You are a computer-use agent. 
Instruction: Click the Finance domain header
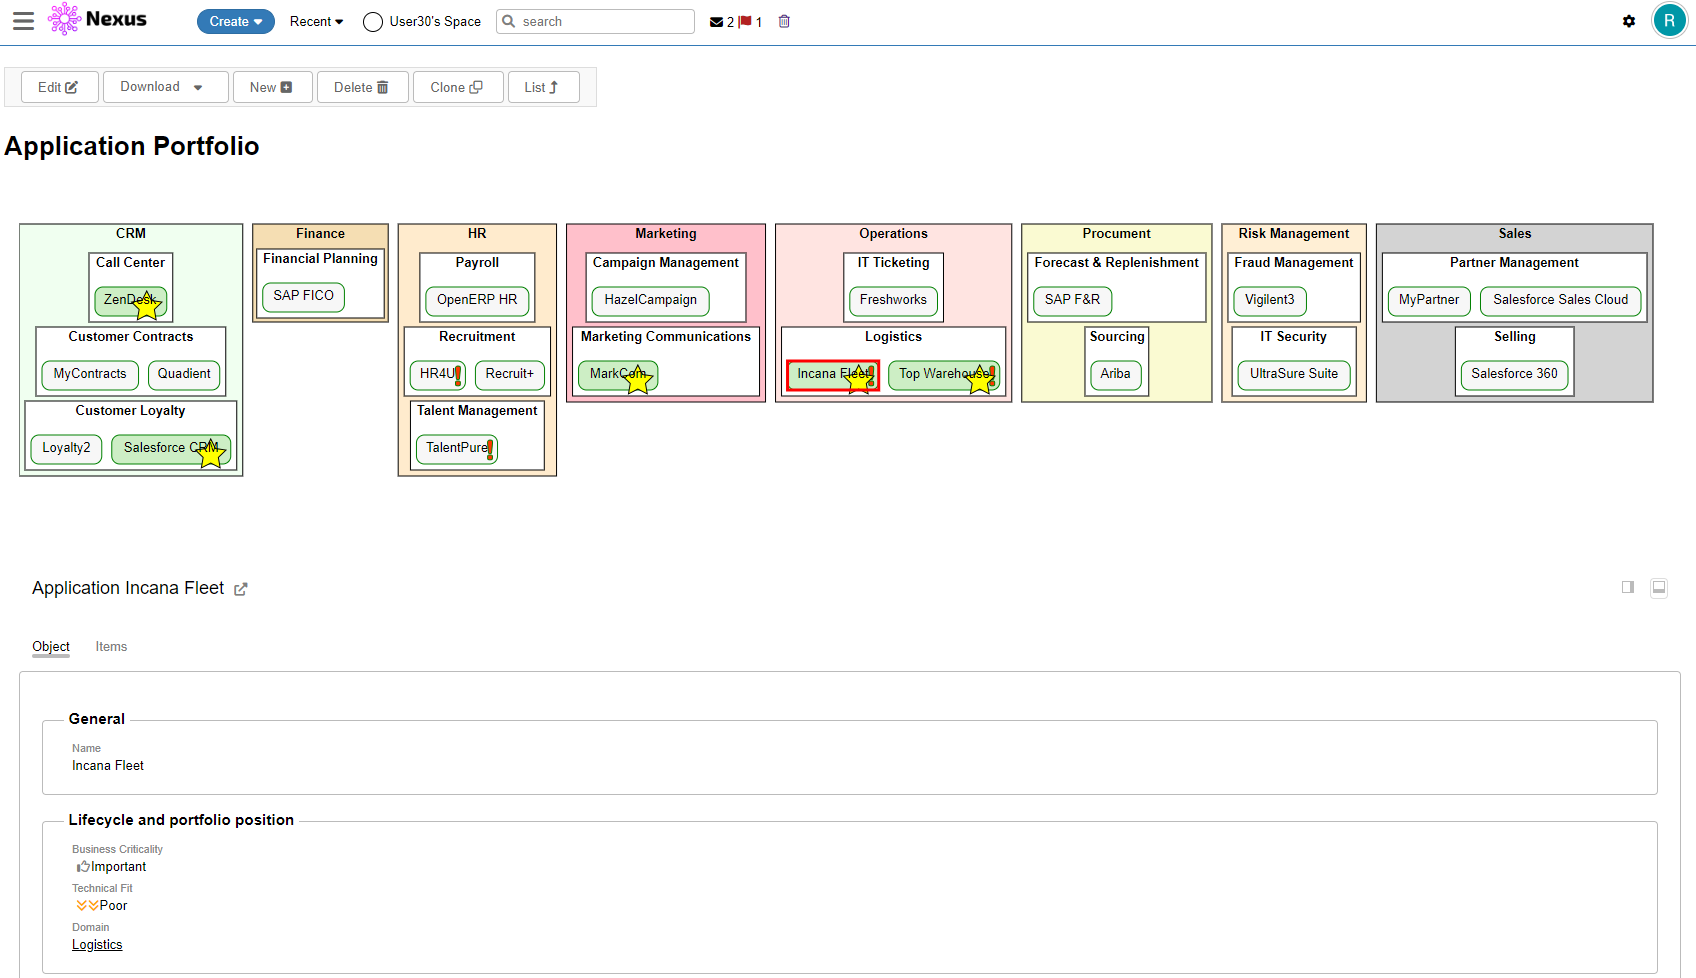320,234
